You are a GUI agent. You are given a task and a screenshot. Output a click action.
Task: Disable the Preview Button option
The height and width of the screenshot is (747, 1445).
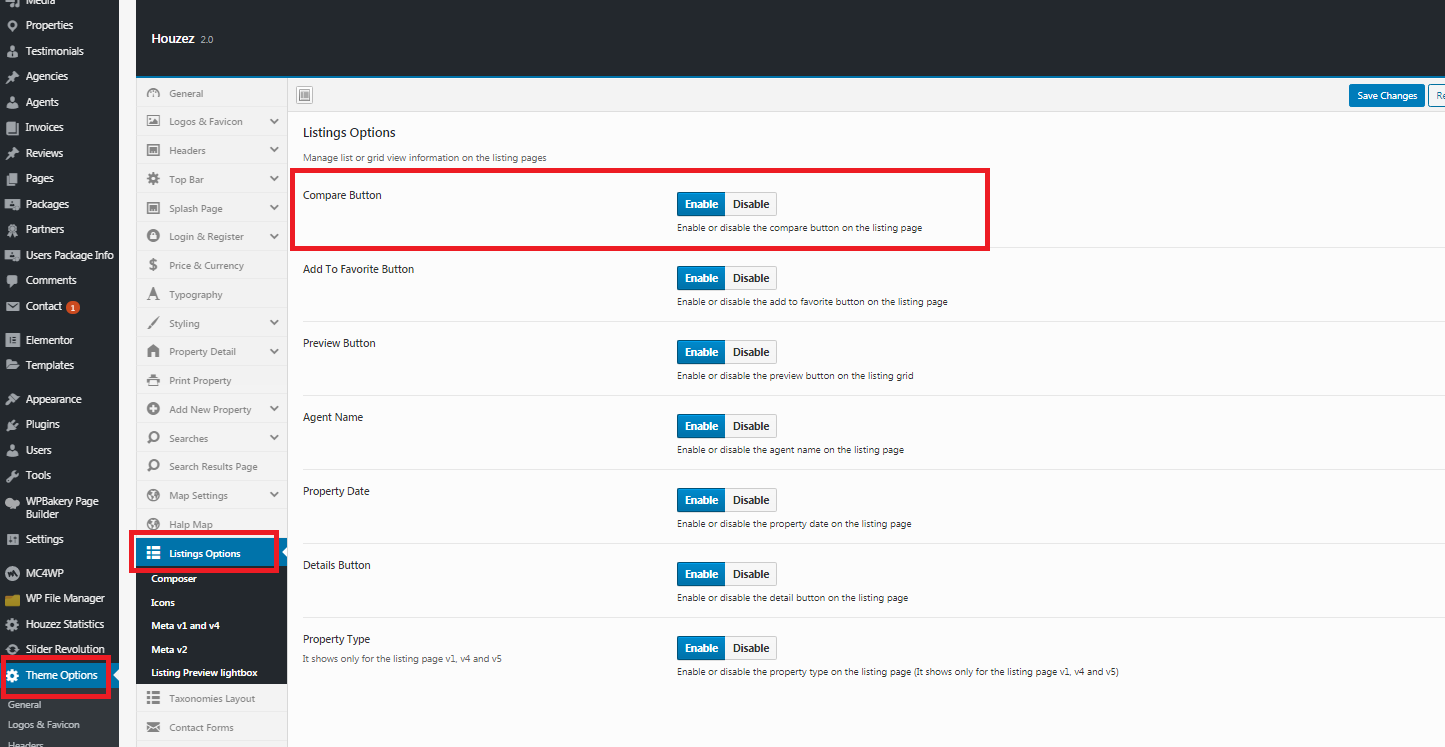coord(751,352)
